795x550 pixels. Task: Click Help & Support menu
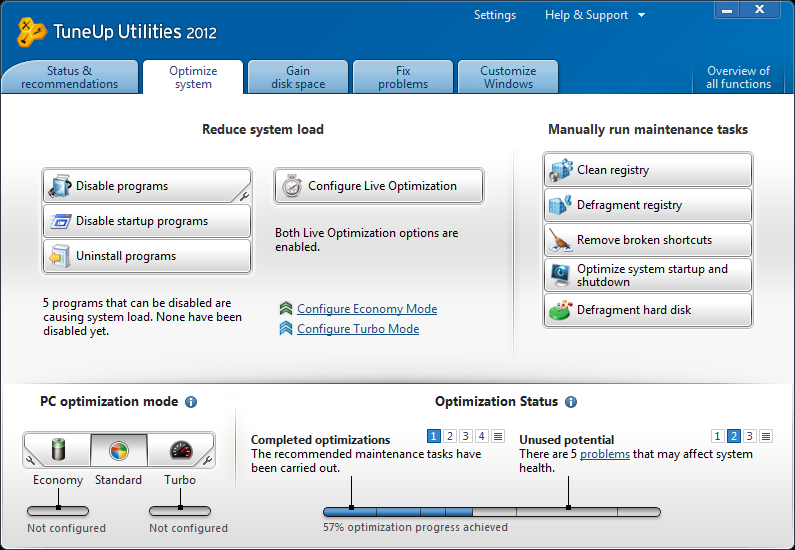point(587,15)
